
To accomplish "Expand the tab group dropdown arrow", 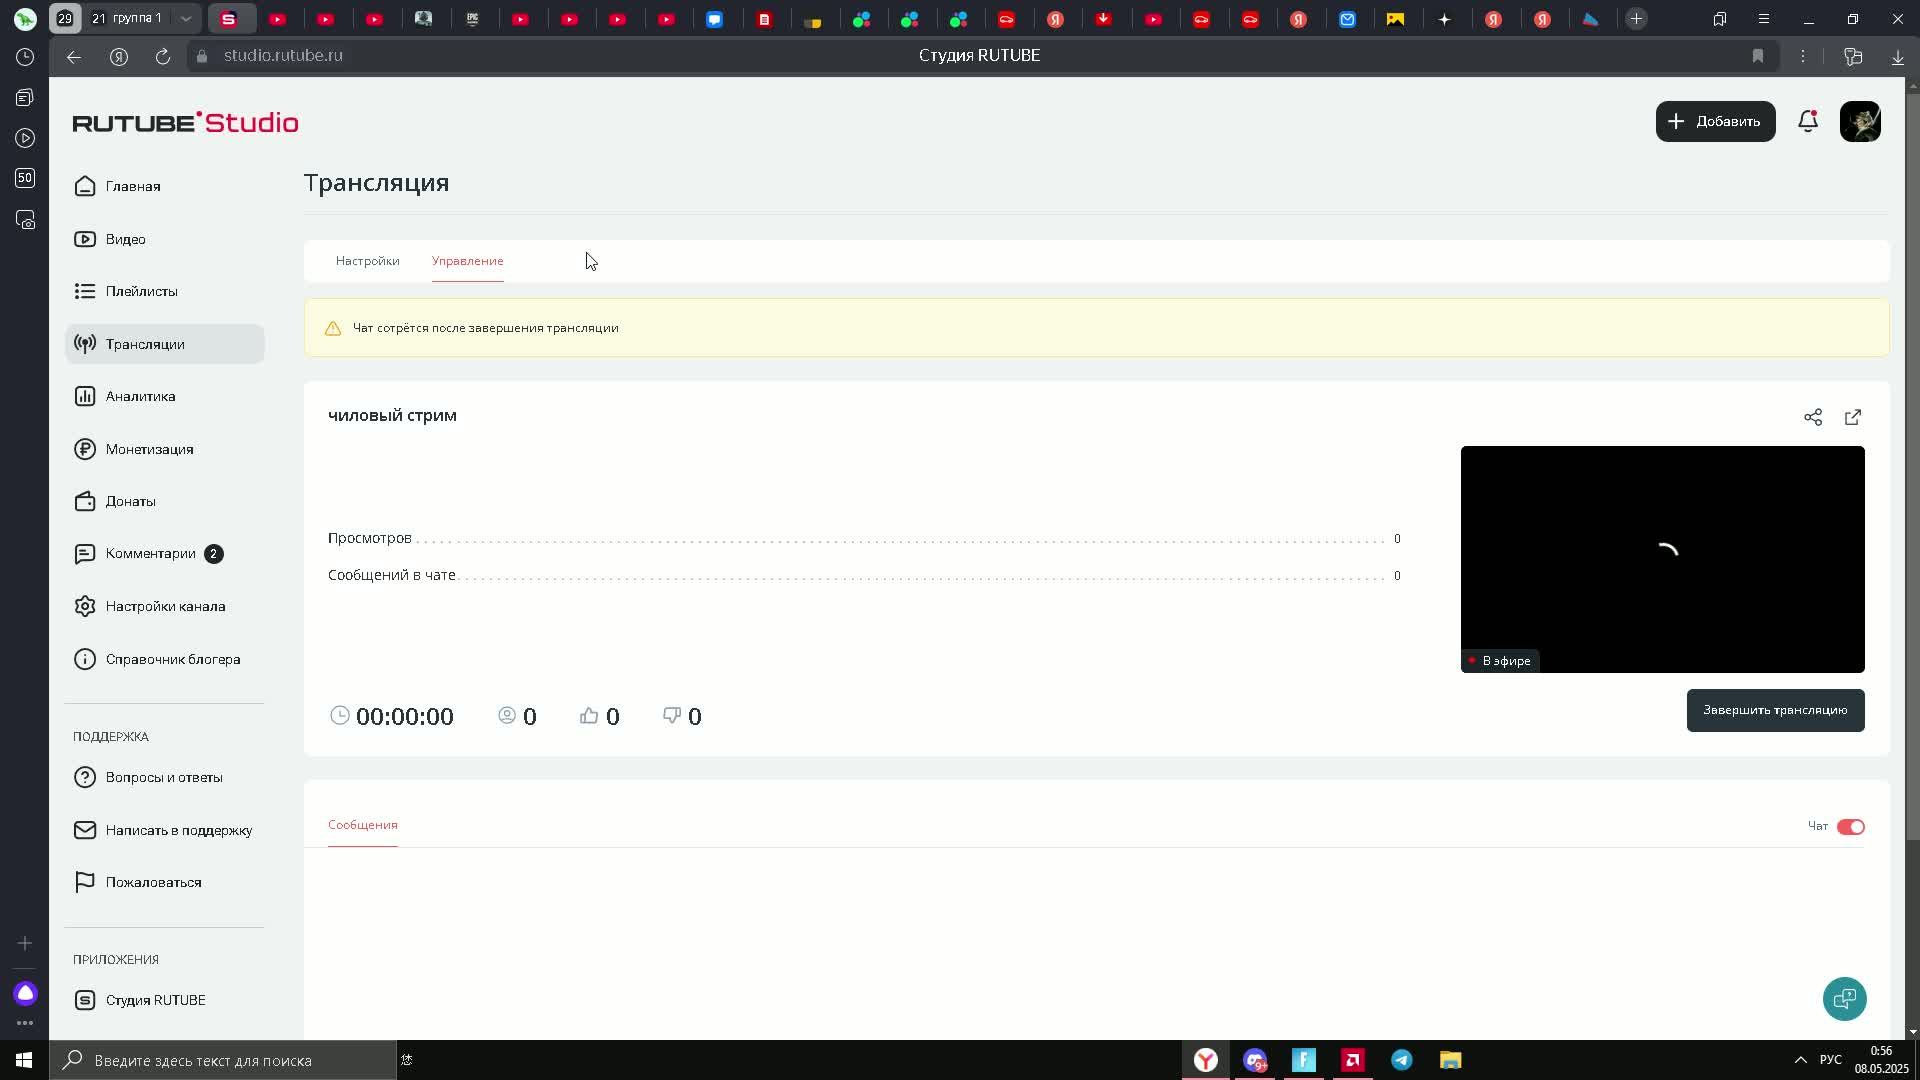I will [186, 18].
